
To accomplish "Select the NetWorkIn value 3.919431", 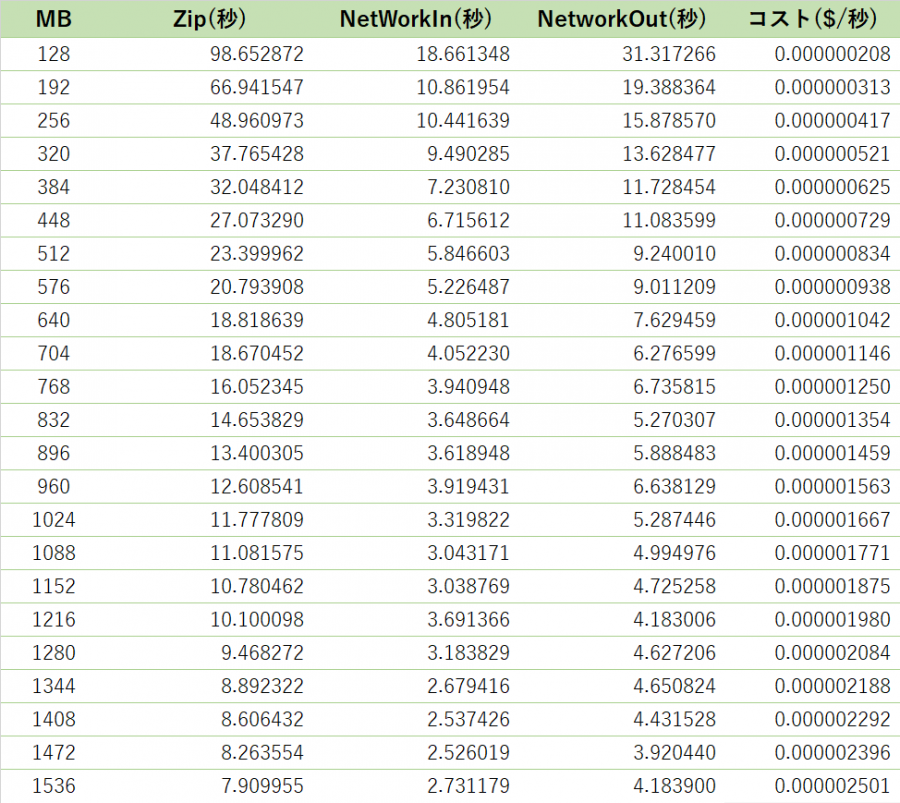I will 468,487.
